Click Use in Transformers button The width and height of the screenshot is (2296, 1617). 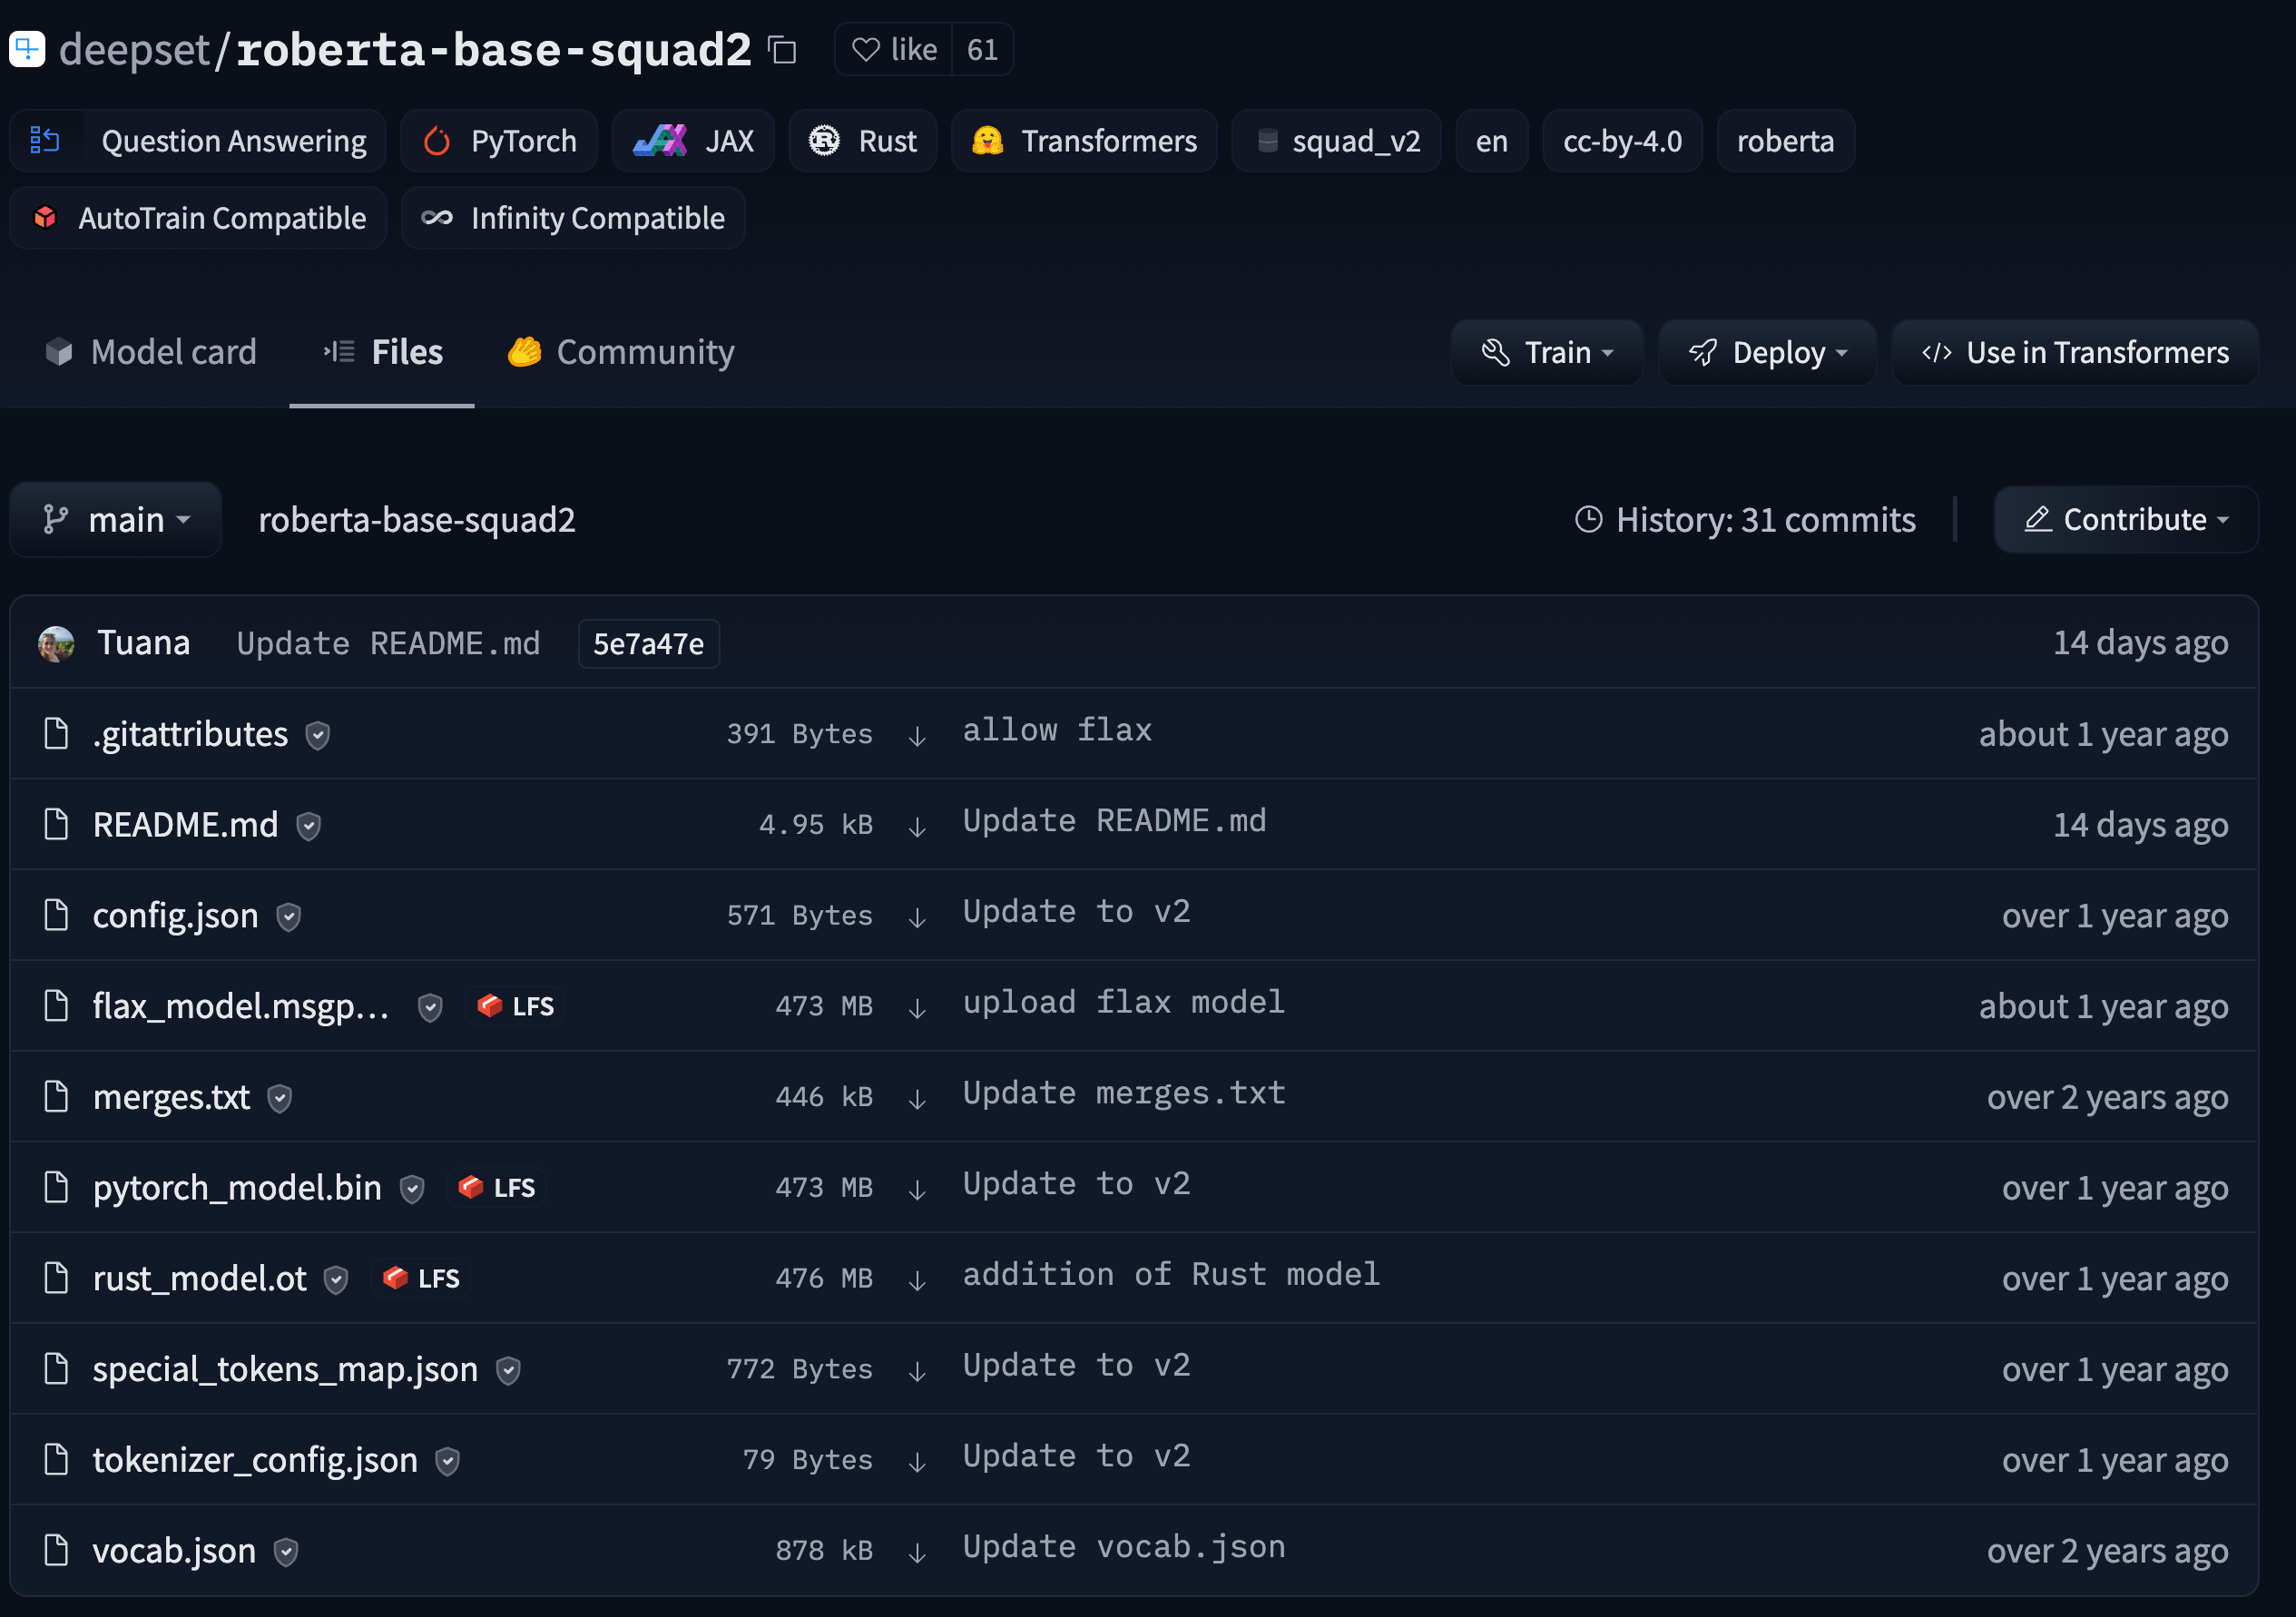(x=2075, y=353)
